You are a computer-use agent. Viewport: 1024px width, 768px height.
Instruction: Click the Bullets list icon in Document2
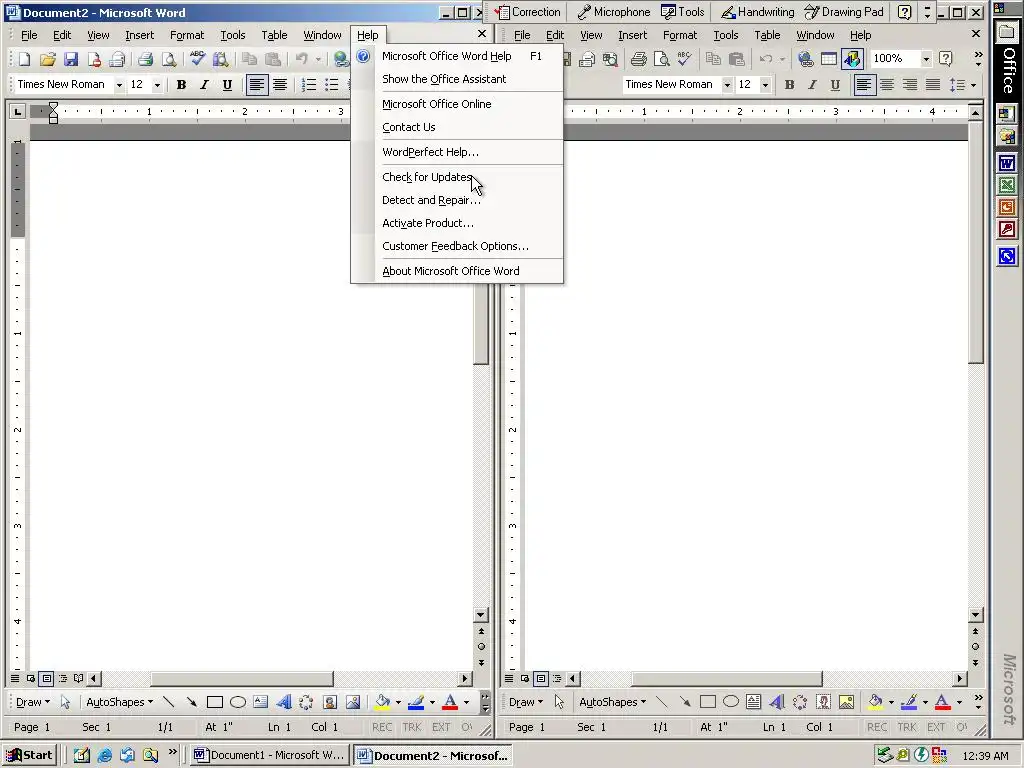332,85
